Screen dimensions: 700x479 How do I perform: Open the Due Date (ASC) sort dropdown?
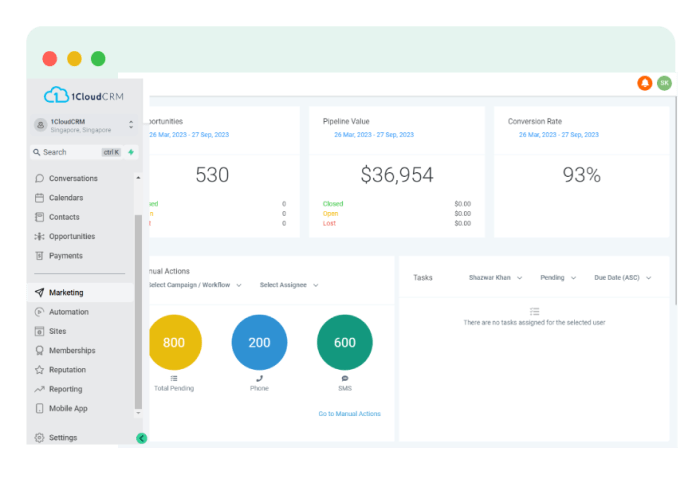(622, 278)
